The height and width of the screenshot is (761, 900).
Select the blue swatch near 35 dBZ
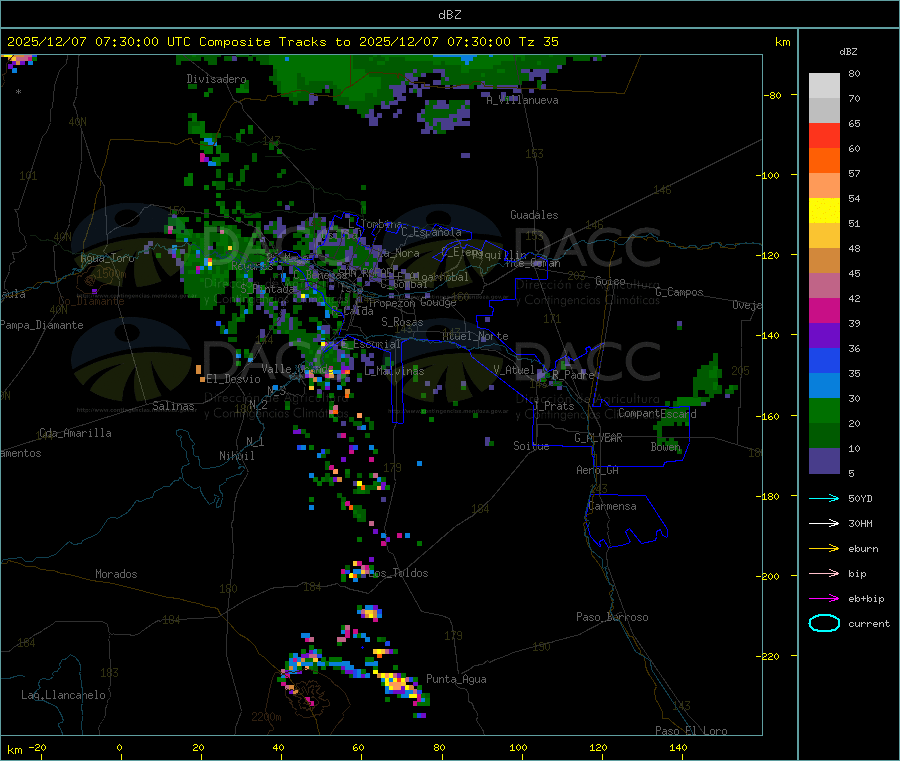pos(824,360)
